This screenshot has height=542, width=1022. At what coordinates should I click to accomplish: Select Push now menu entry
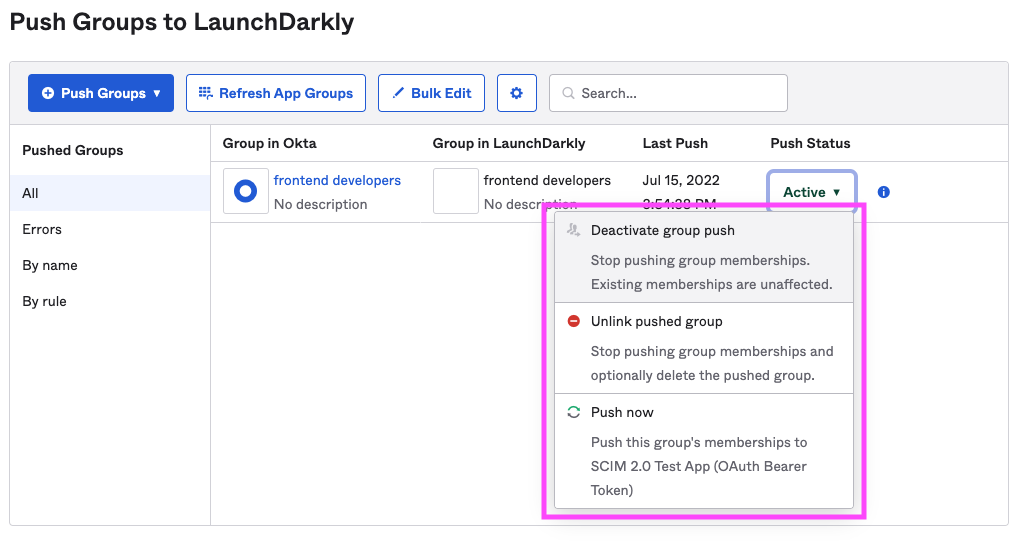tap(622, 412)
